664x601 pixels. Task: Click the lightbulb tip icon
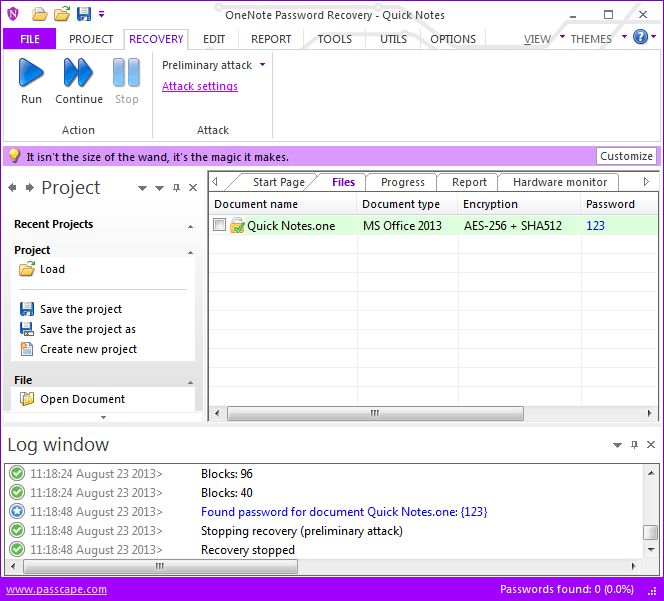coord(14,156)
